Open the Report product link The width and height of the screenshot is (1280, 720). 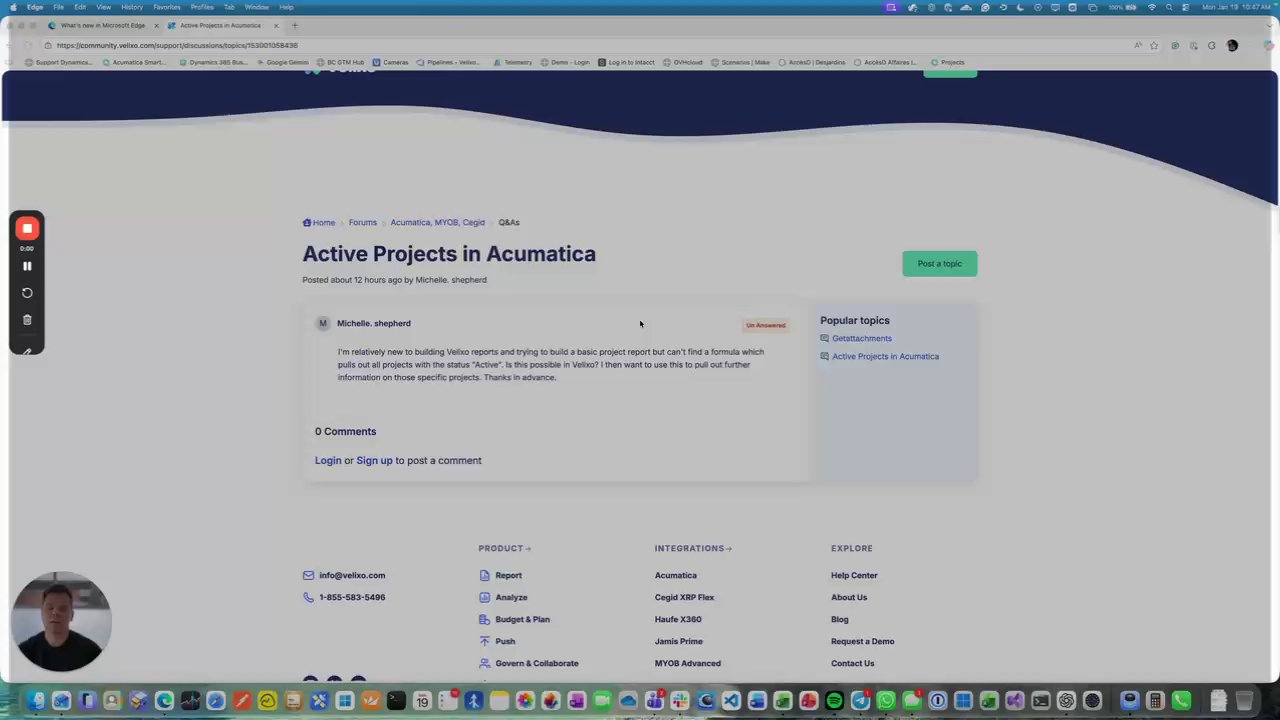pos(508,575)
